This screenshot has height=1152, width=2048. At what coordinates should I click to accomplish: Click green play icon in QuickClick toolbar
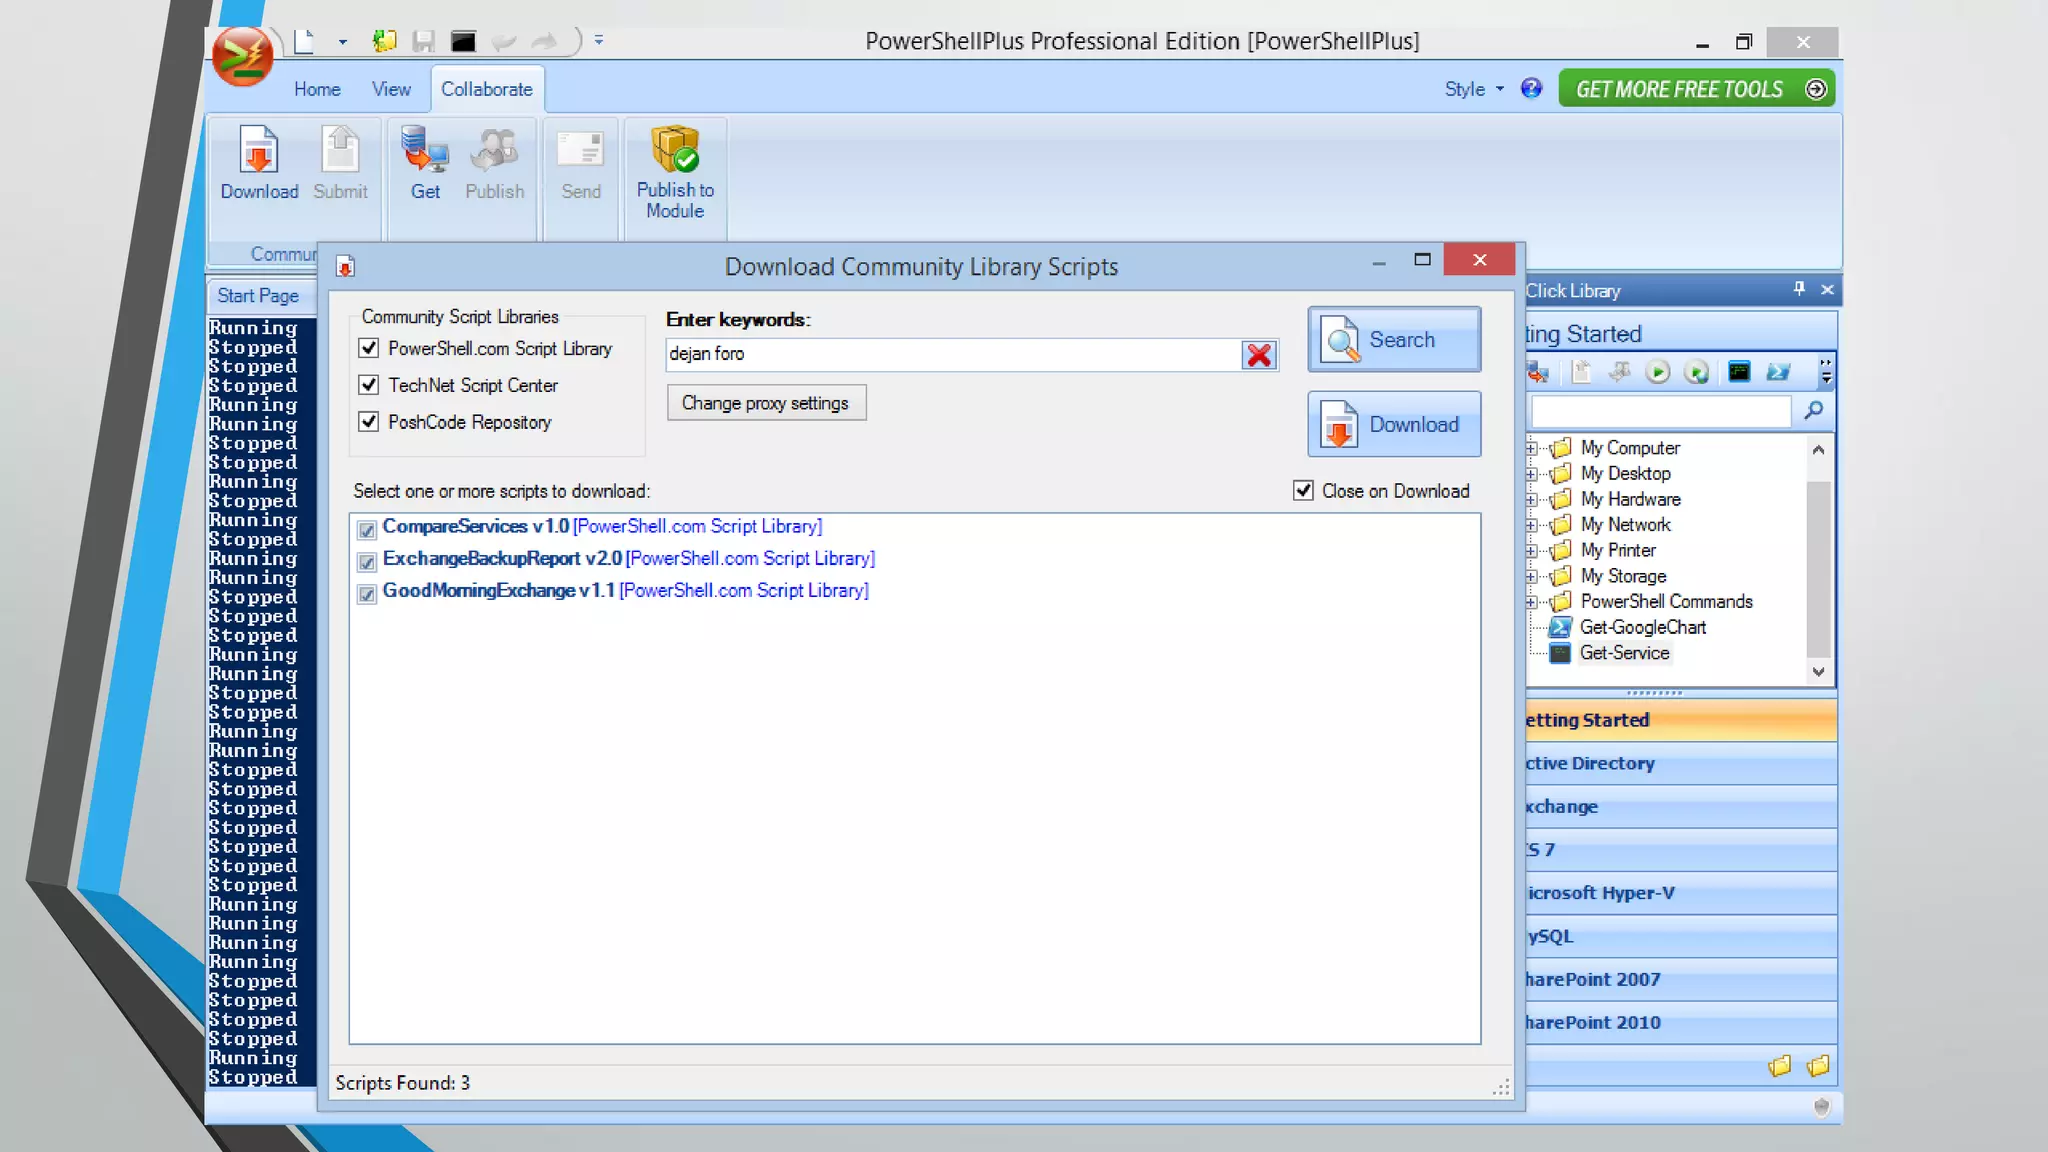1657,372
